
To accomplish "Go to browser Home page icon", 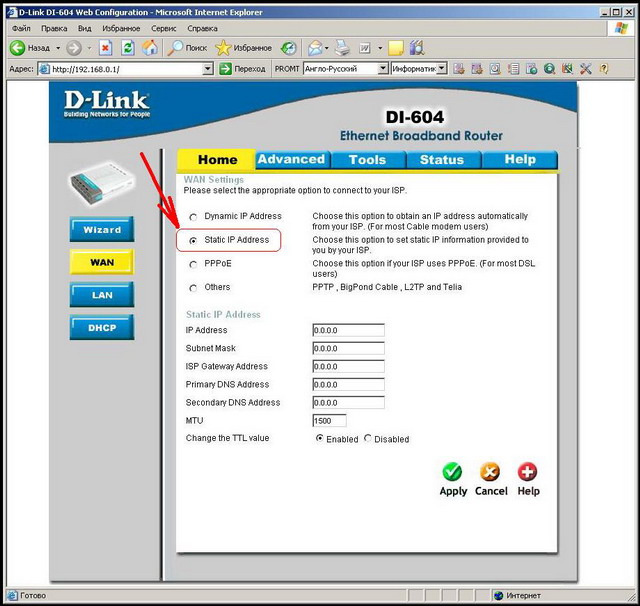I will click(x=150, y=47).
